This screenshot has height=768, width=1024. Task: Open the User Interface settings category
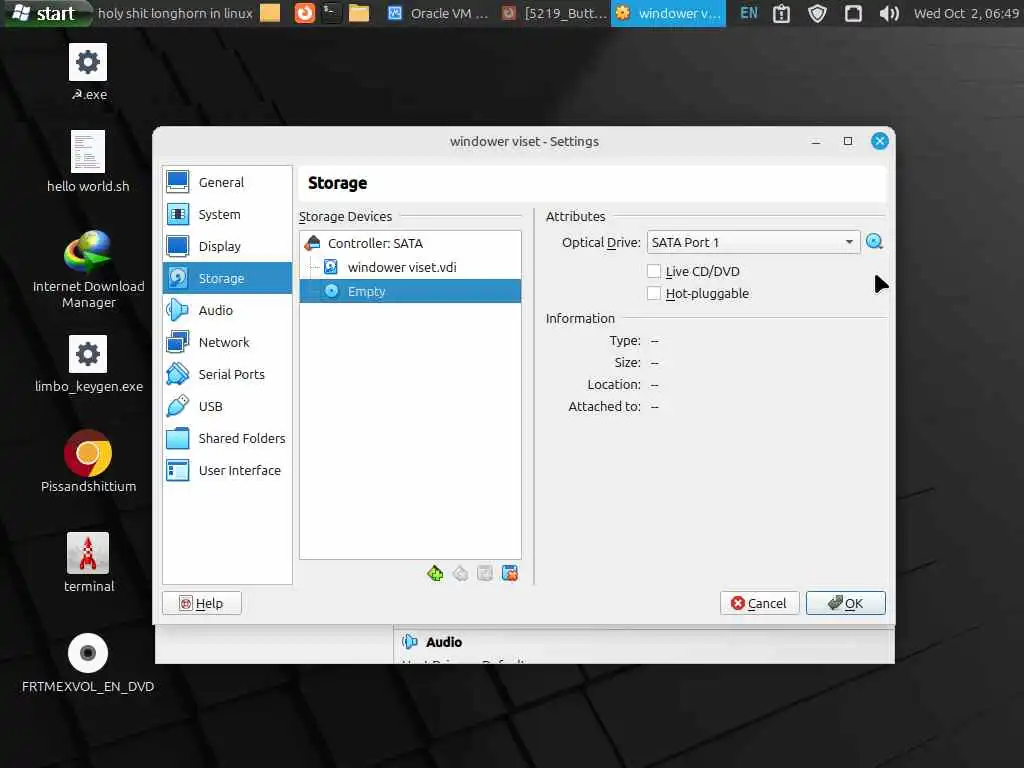[227, 470]
